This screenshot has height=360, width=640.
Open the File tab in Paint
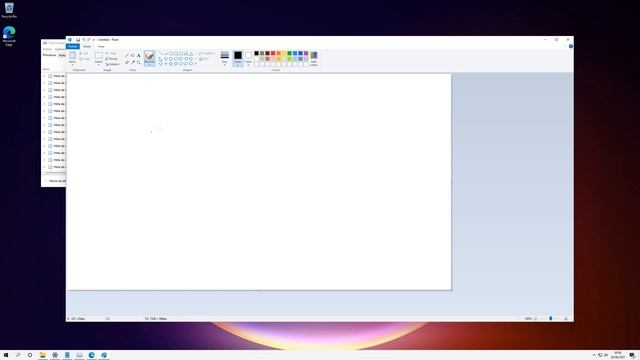pyautogui.click(x=73, y=47)
